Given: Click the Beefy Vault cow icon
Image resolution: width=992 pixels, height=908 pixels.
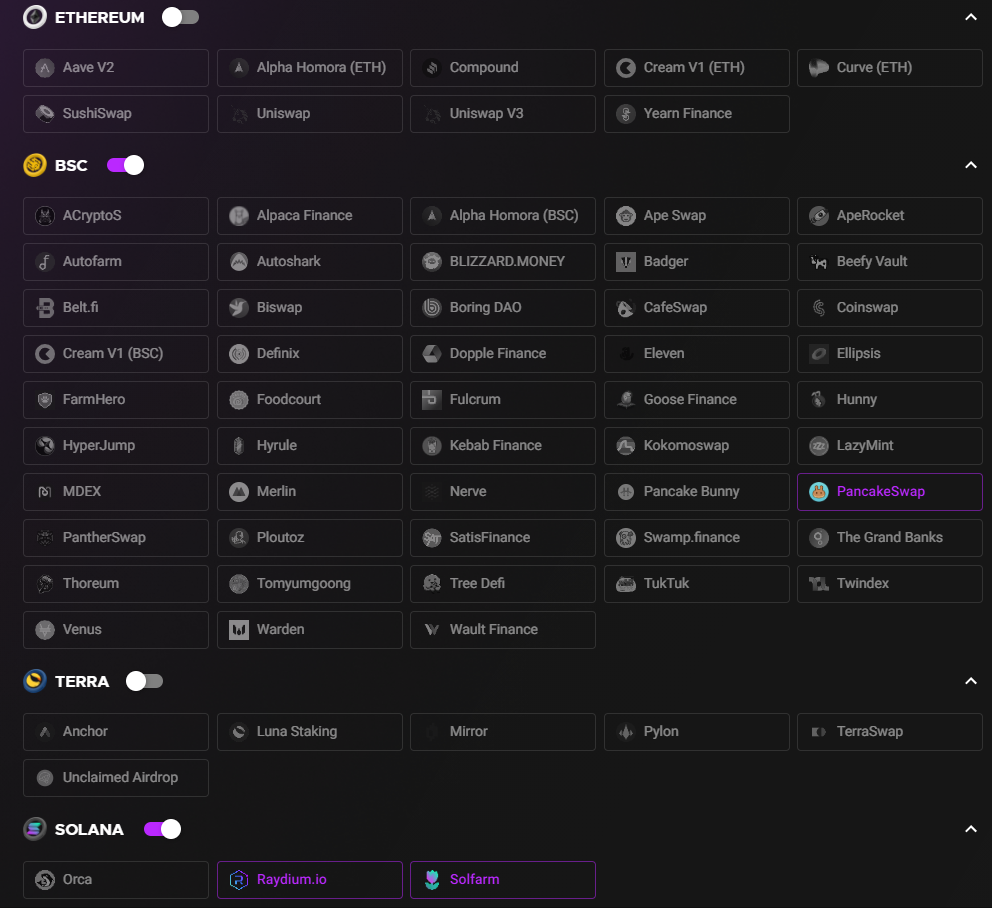Looking at the screenshot, I should coord(819,261).
